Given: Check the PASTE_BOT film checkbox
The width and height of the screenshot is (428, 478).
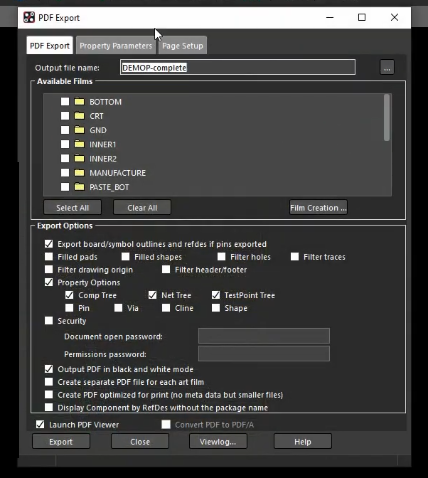Looking at the screenshot, I should 65,187.
